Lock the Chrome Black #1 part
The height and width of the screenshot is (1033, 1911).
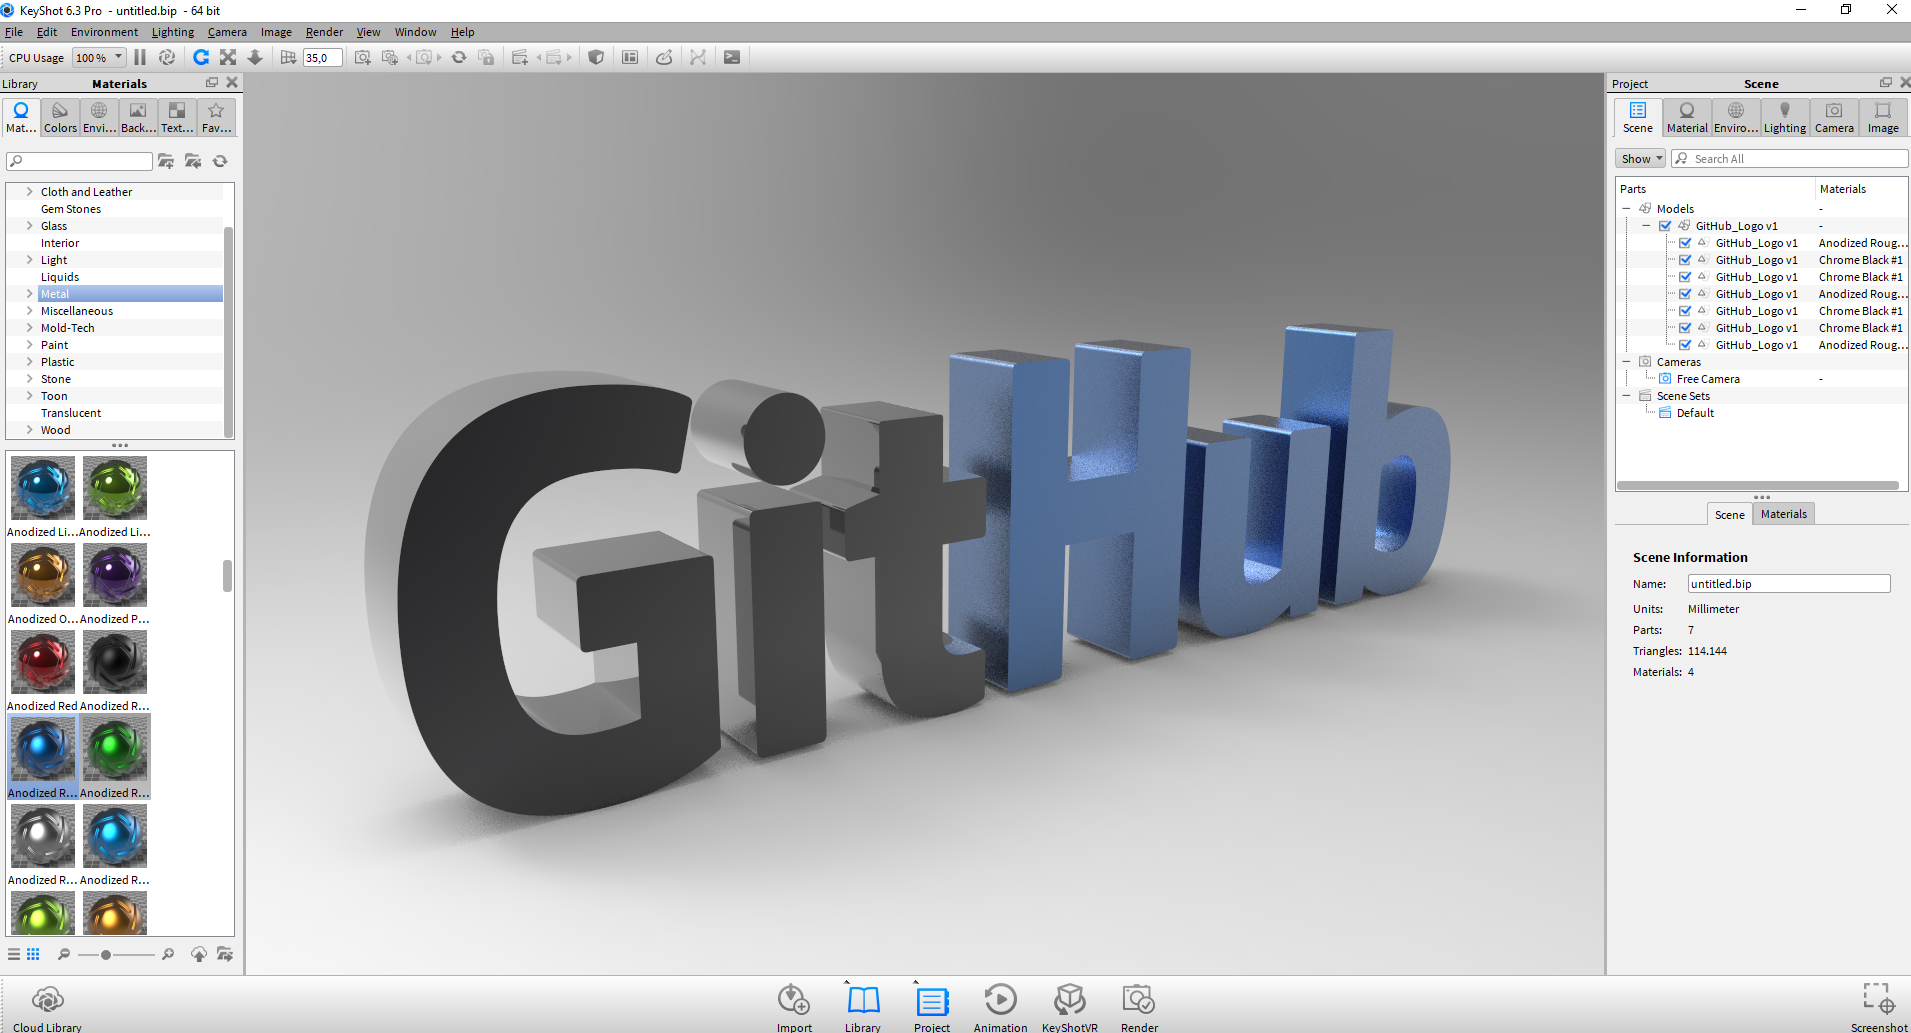point(1703,259)
